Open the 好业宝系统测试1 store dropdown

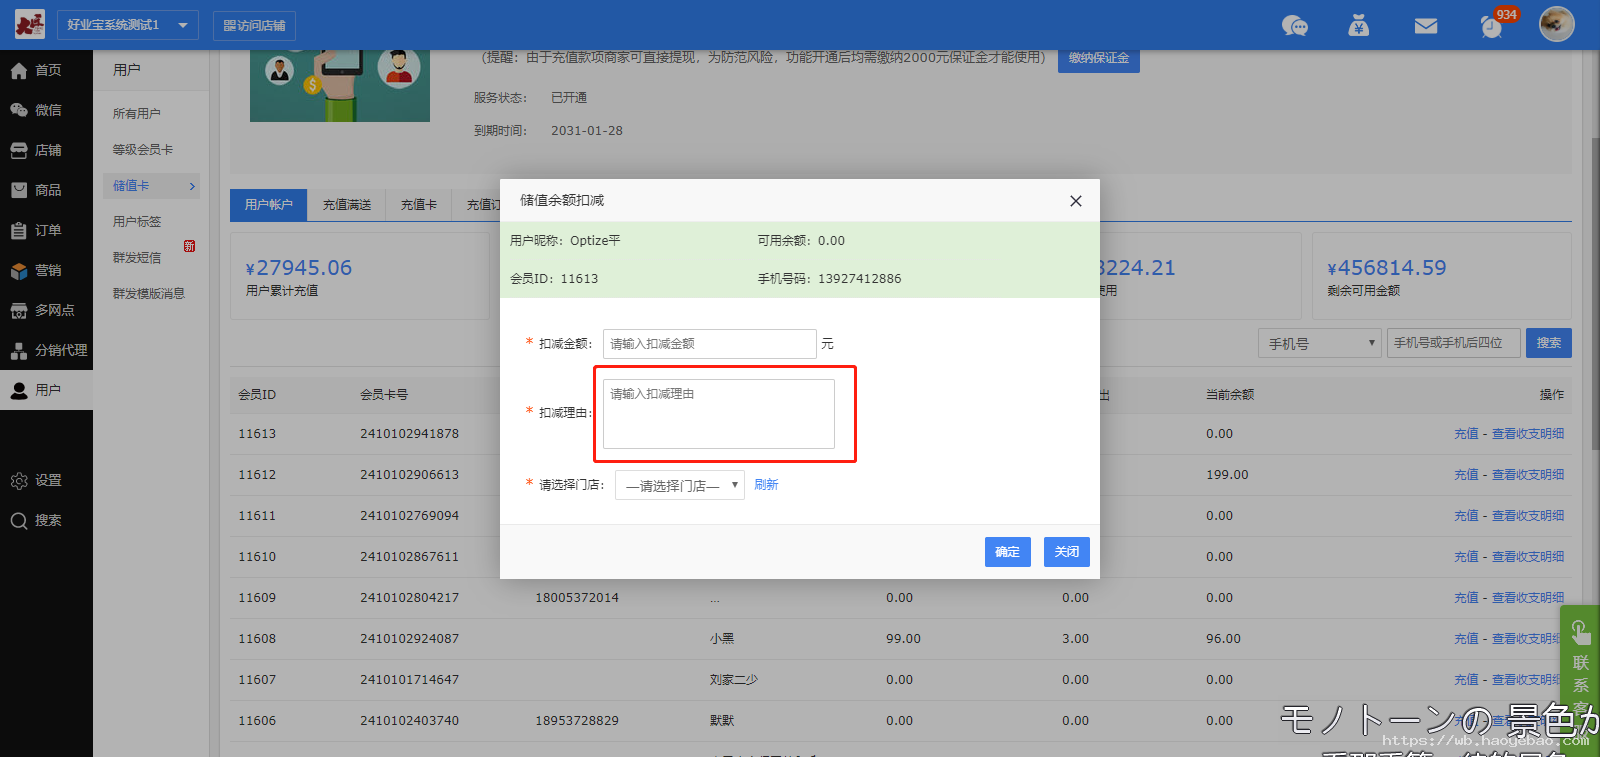pyautogui.click(x=127, y=25)
